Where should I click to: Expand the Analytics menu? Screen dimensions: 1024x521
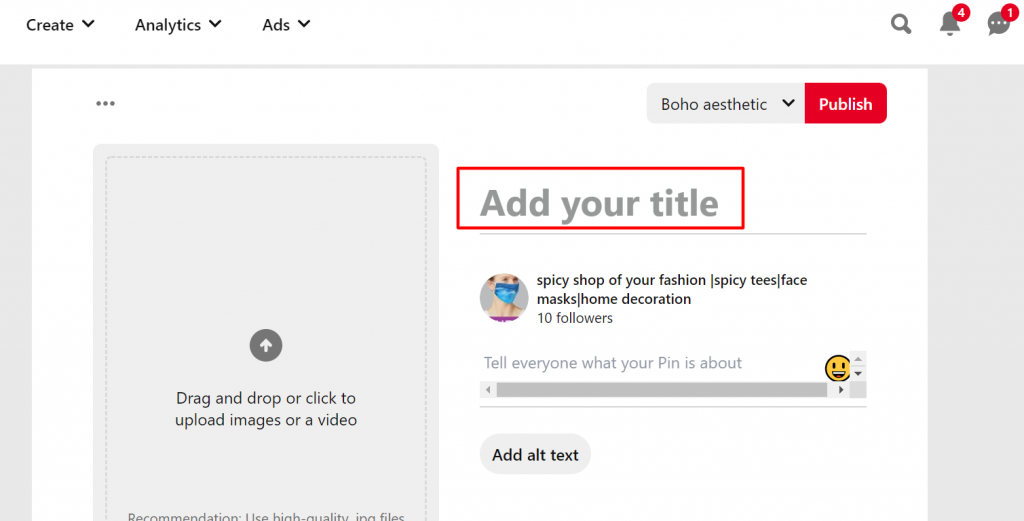(x=178, y=24)
